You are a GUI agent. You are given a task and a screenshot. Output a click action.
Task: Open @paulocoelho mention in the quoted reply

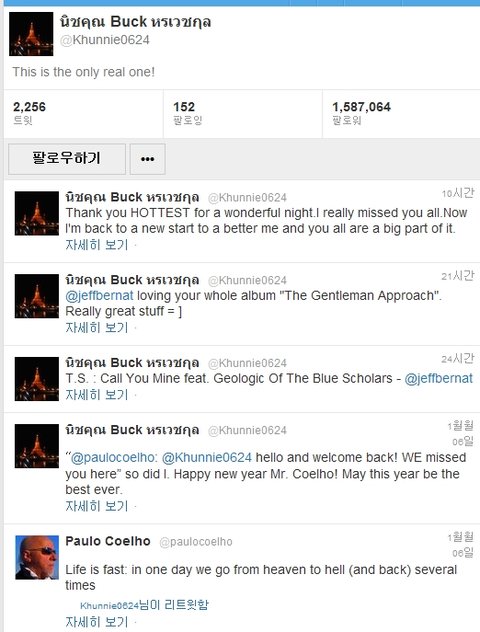click(x=114, y=457)
